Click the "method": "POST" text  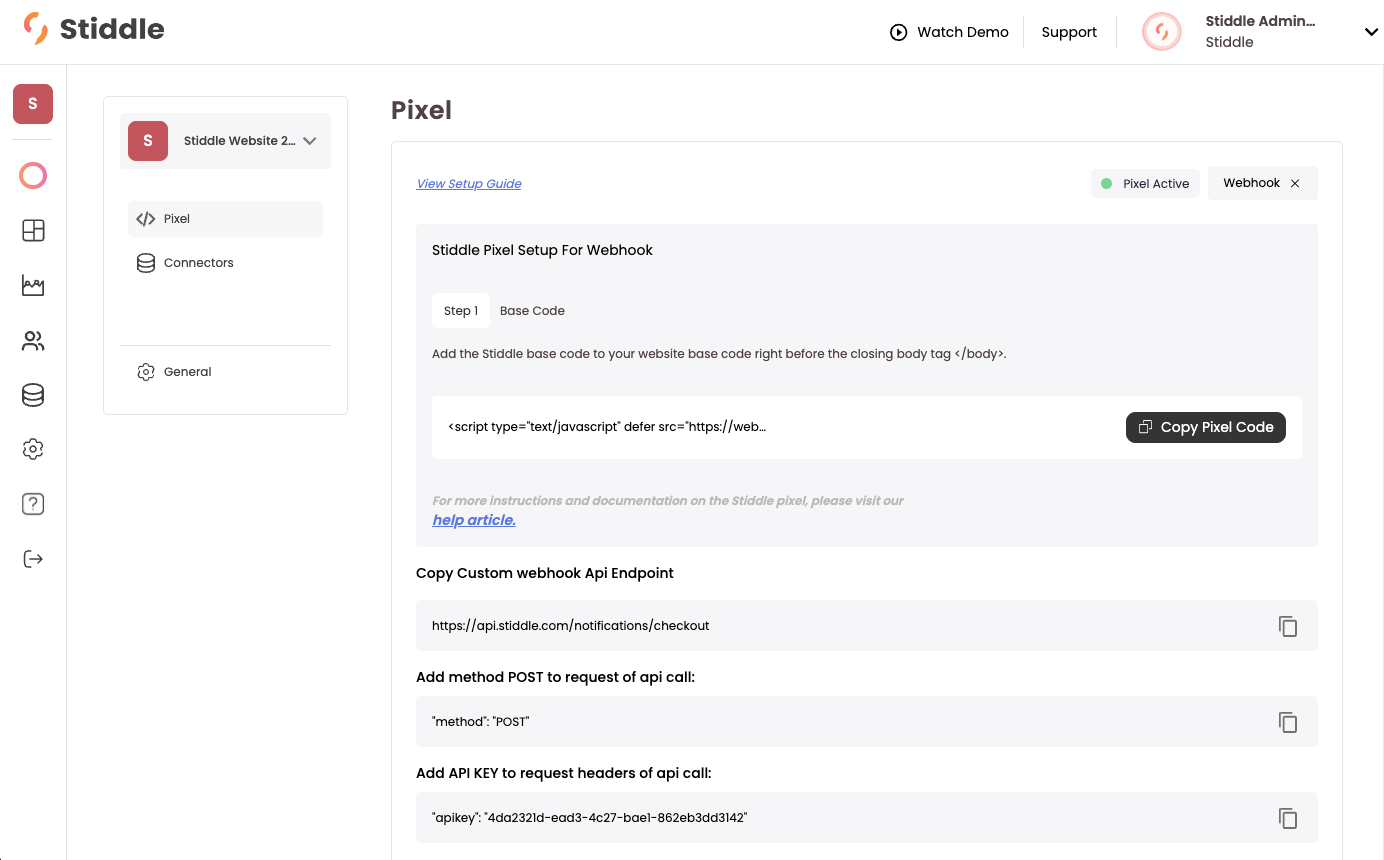pos(480,722)
